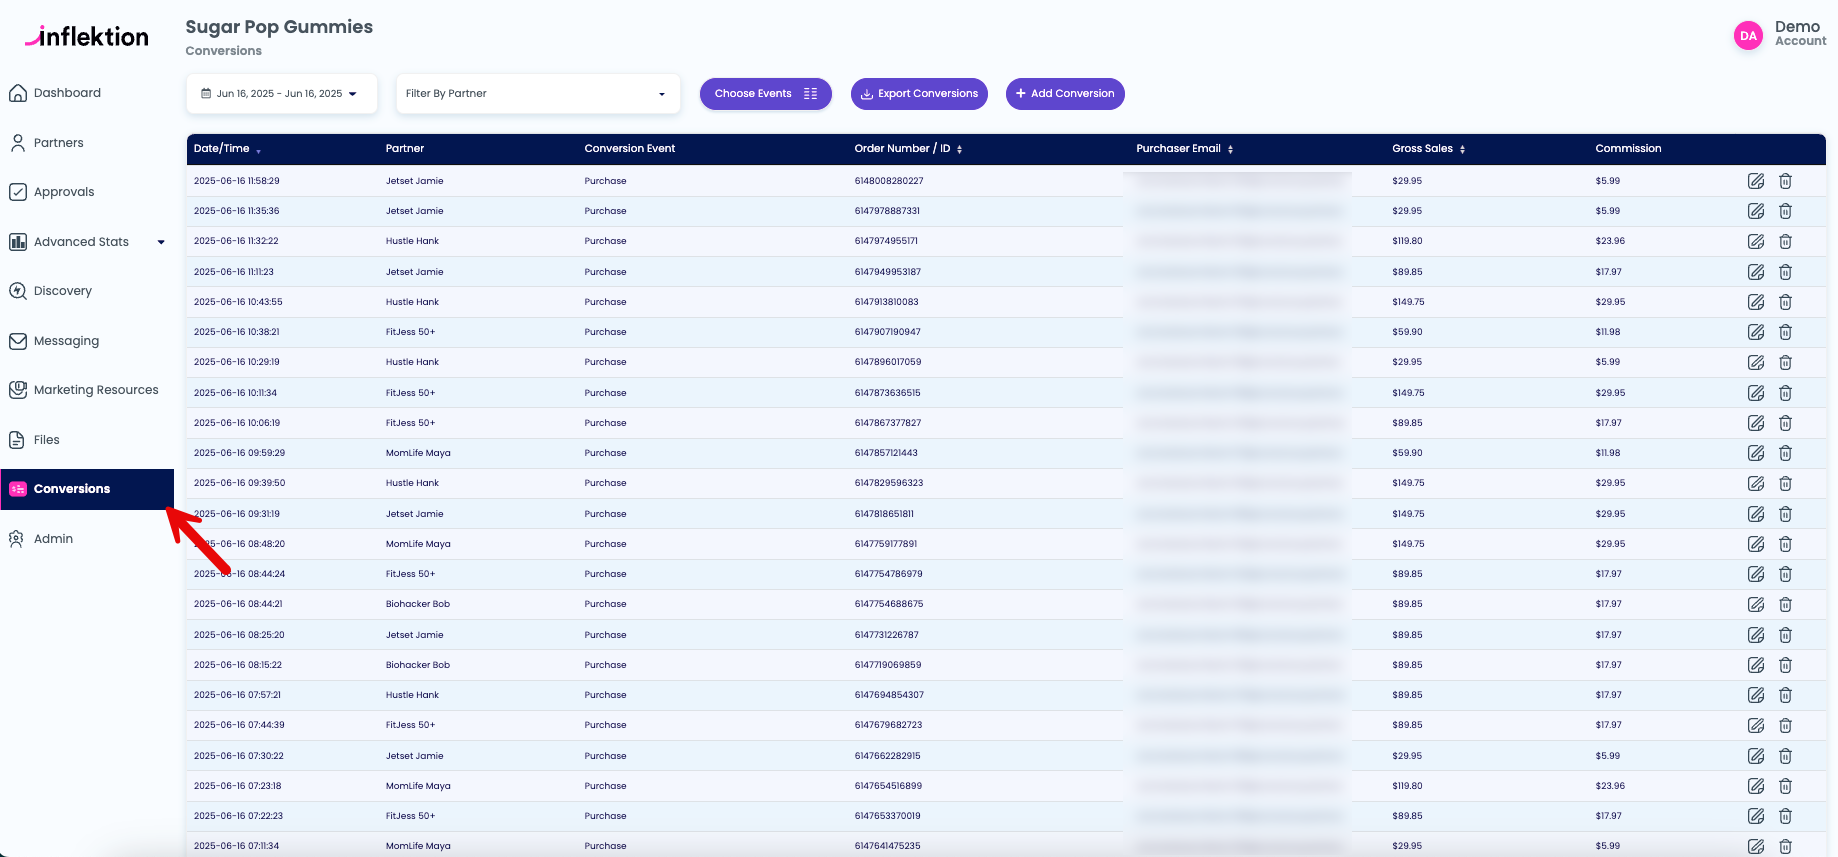Delete the 10:29:19 conversion
Screen dimensions: 1838x857
click(1785, 362)
